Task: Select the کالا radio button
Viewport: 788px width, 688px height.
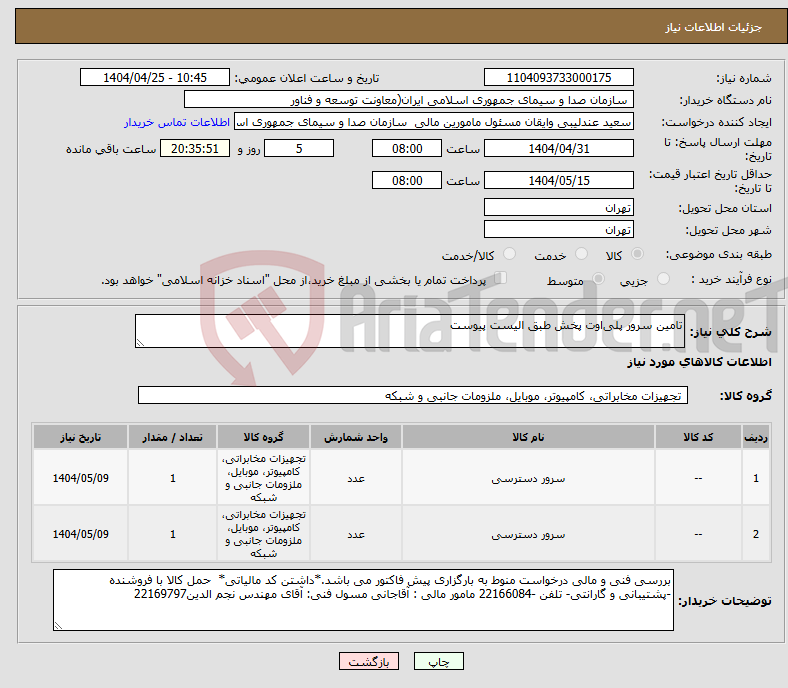Action: point(637,254)
